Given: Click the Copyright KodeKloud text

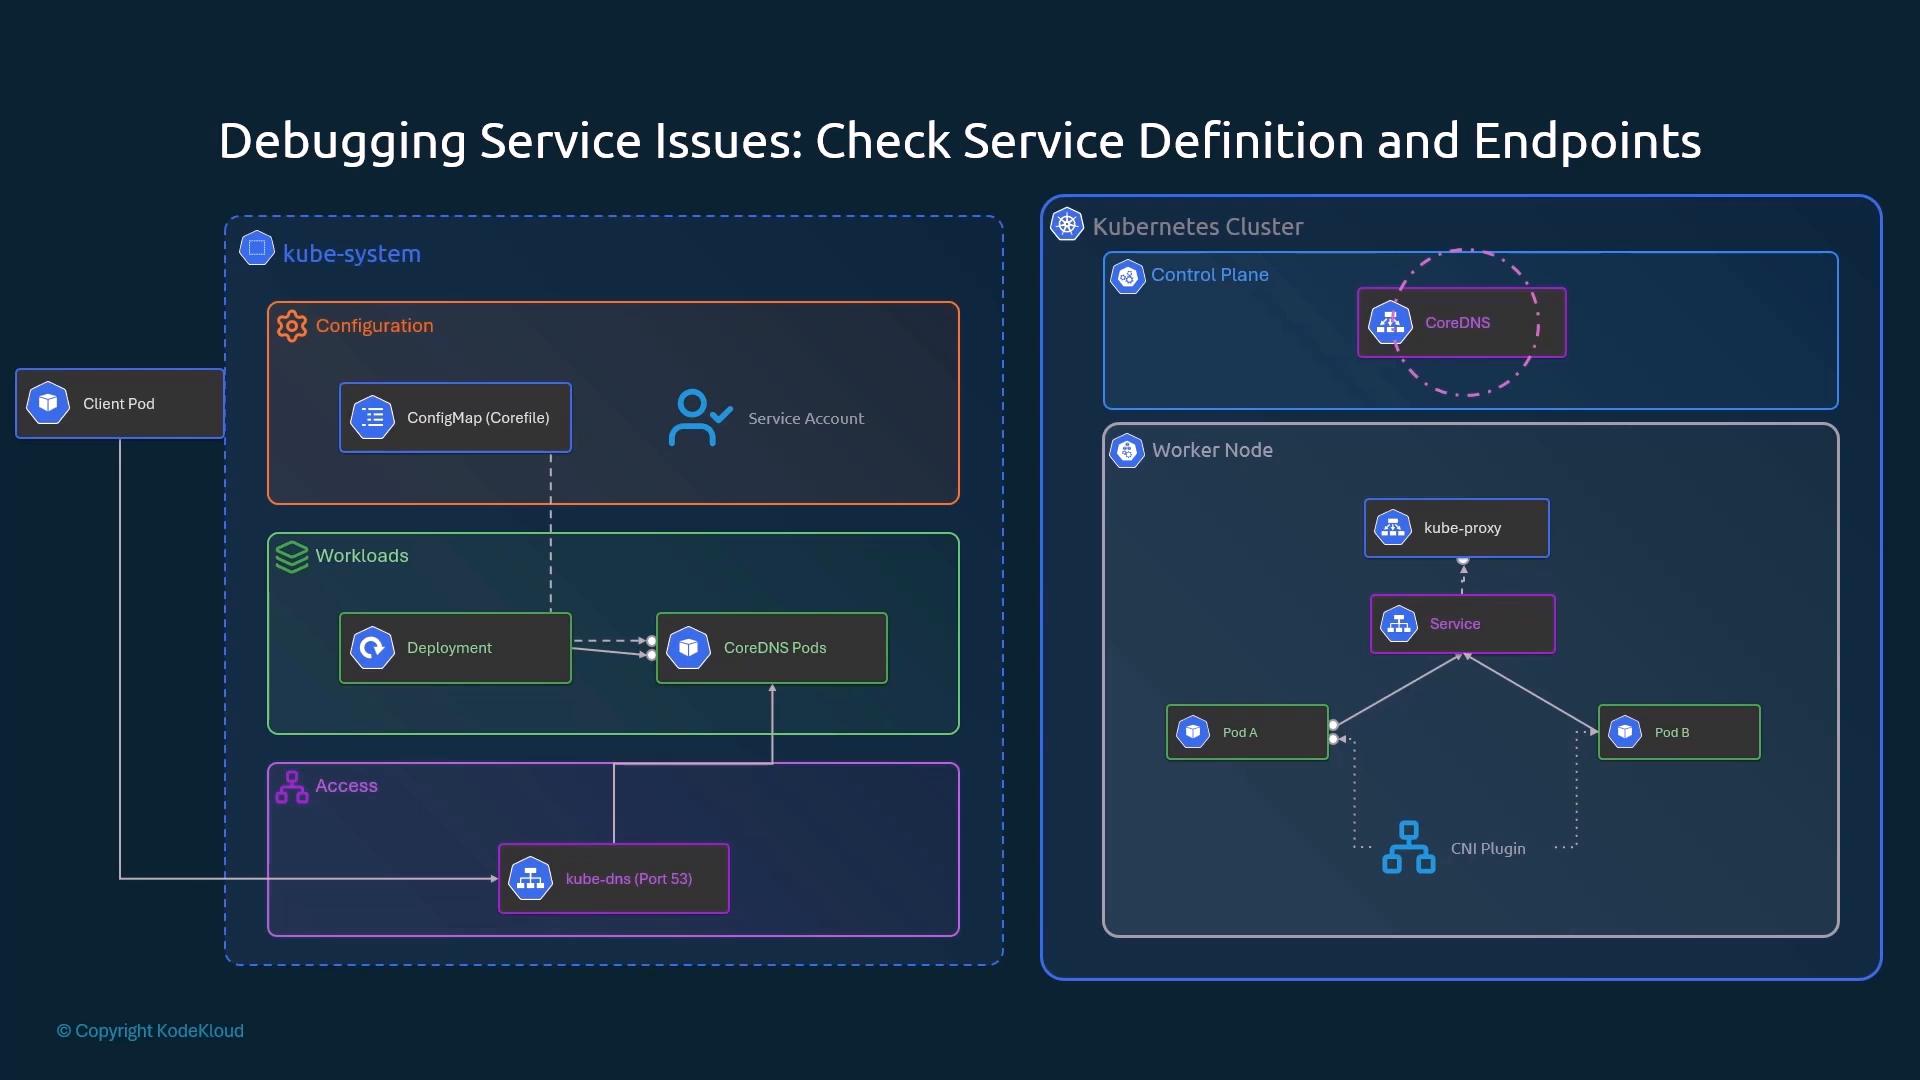Looking at the screenshot, I should coord(150,1031).
